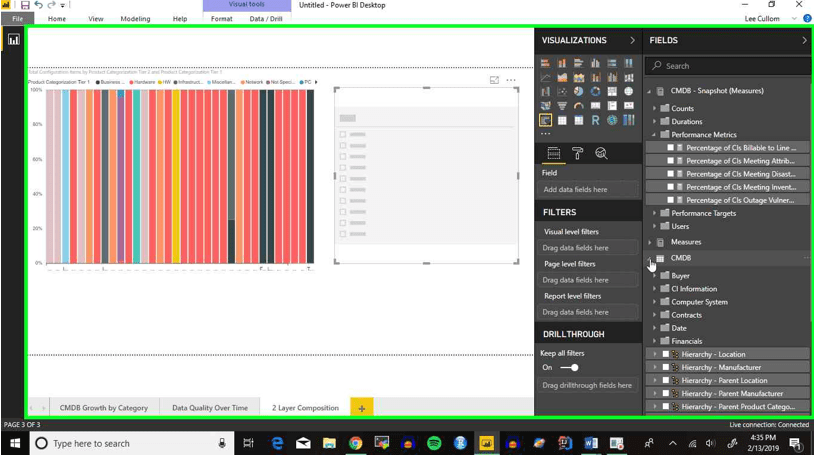Viewport: 815px width, 456px height.
Task: Click the Hardware legend item
Action: pos(142,82)
